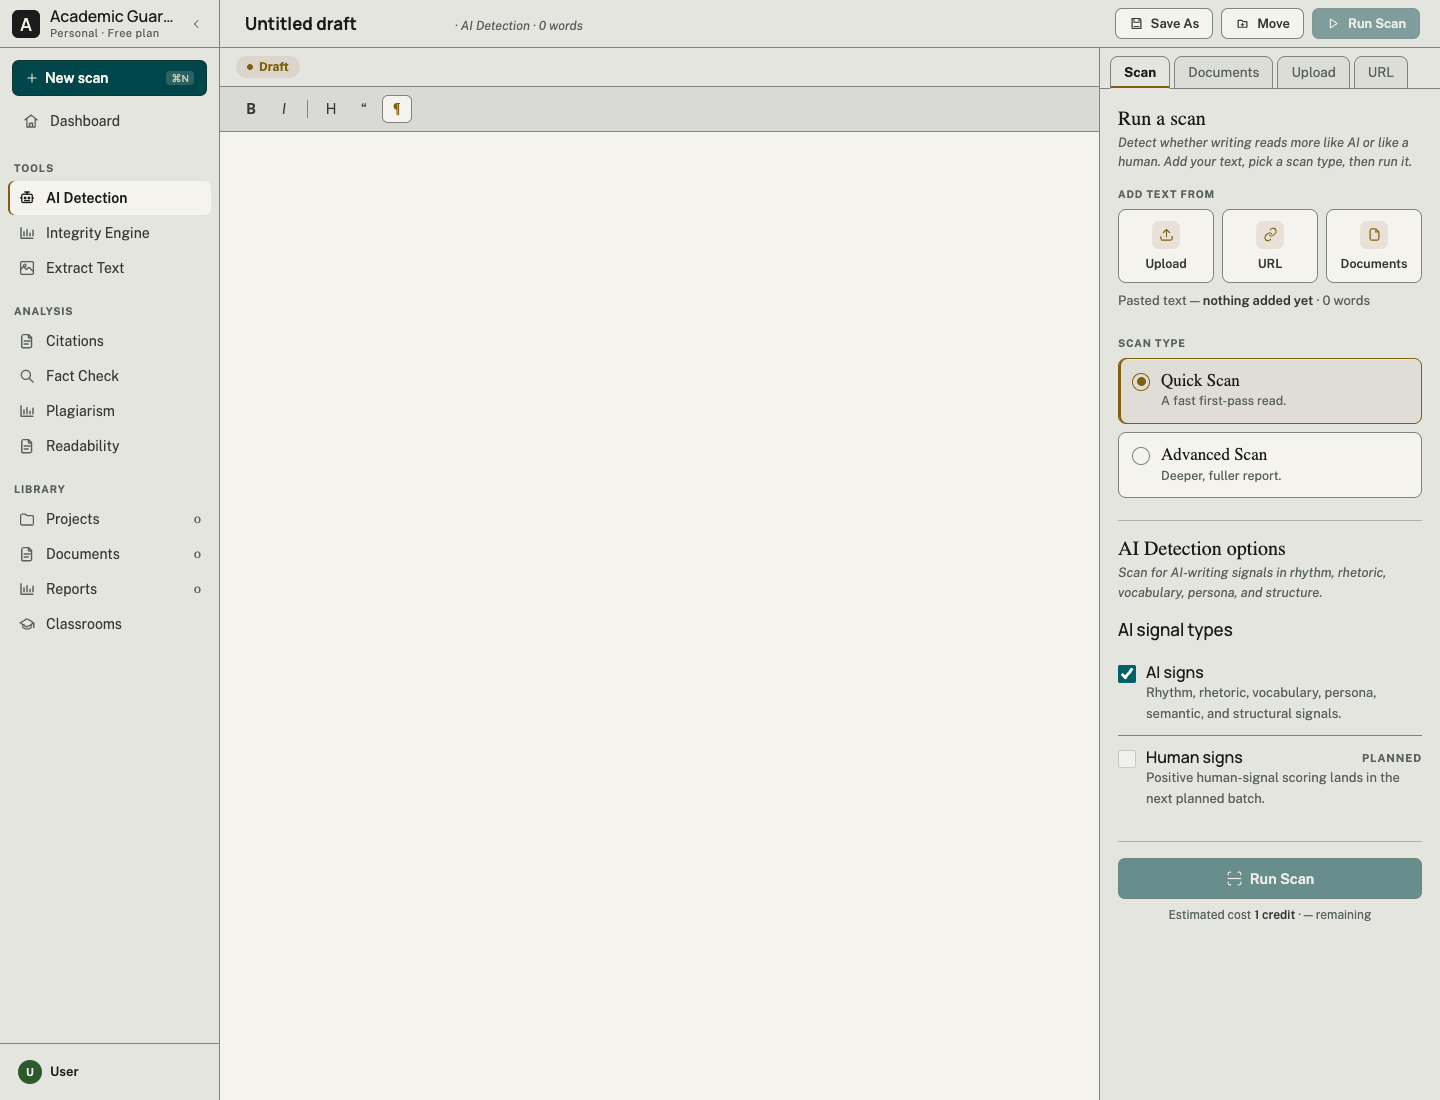Click the User avatar icon
The height and width of the screenshot is (1100, 1440).
tap(30, 1072)
